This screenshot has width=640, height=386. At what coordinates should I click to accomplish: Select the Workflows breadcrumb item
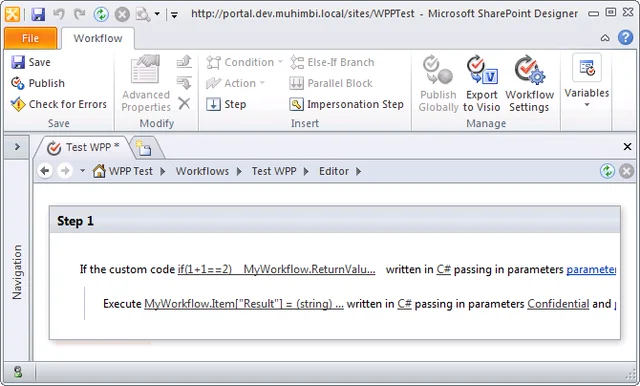pos(202,171)
